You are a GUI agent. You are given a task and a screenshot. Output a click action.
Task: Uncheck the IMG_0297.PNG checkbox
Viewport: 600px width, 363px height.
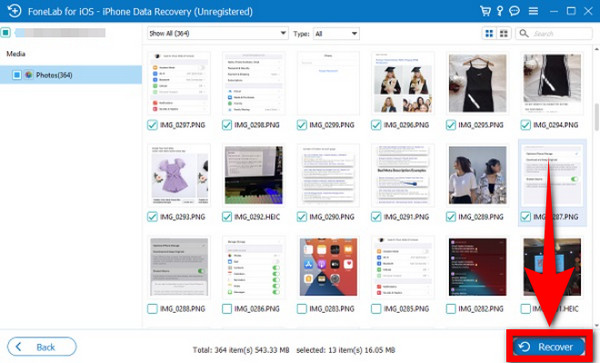[x=152, y=125]
